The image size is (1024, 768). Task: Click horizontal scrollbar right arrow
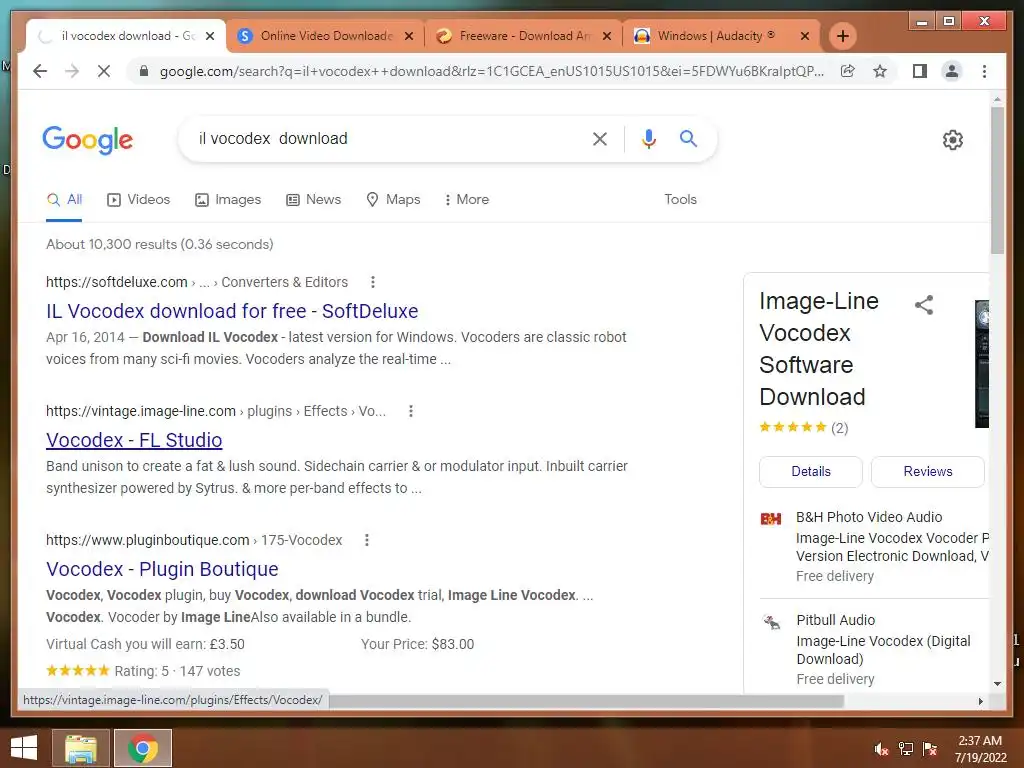(980, 701)
